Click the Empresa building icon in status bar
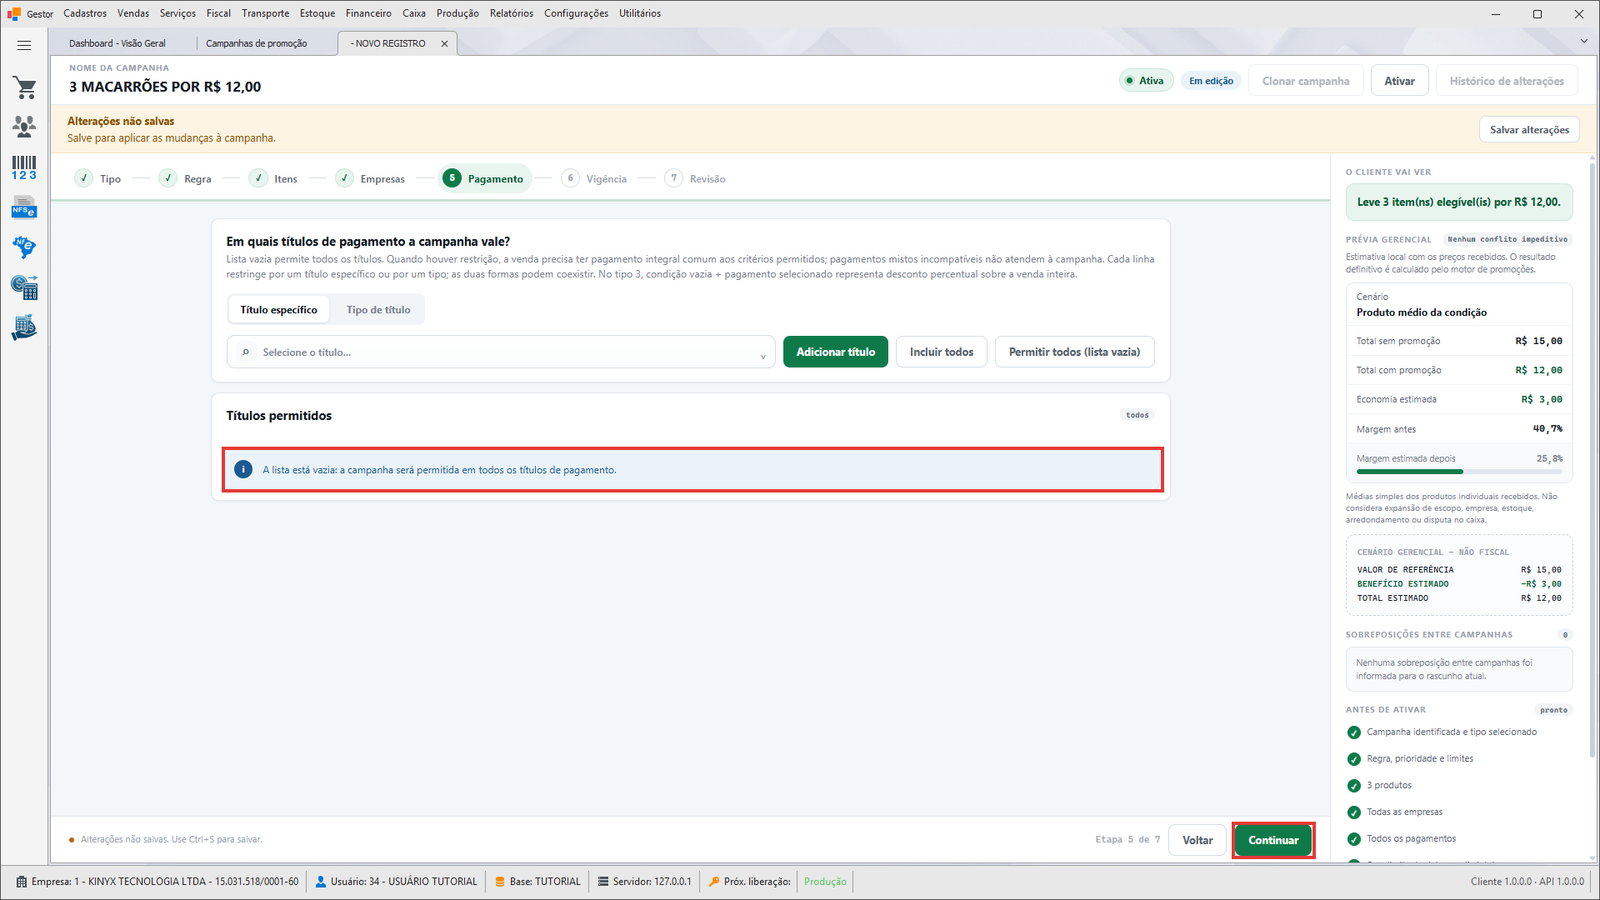Image resolution: width=1600 pixels, height=900 pixels. (x=22, y=882)
